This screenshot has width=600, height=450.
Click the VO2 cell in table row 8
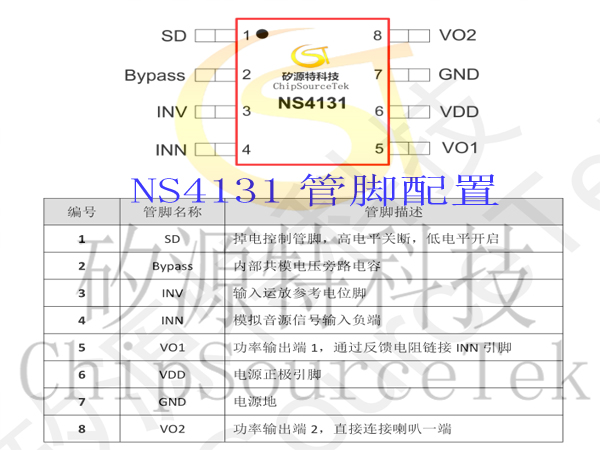[172, 429]
